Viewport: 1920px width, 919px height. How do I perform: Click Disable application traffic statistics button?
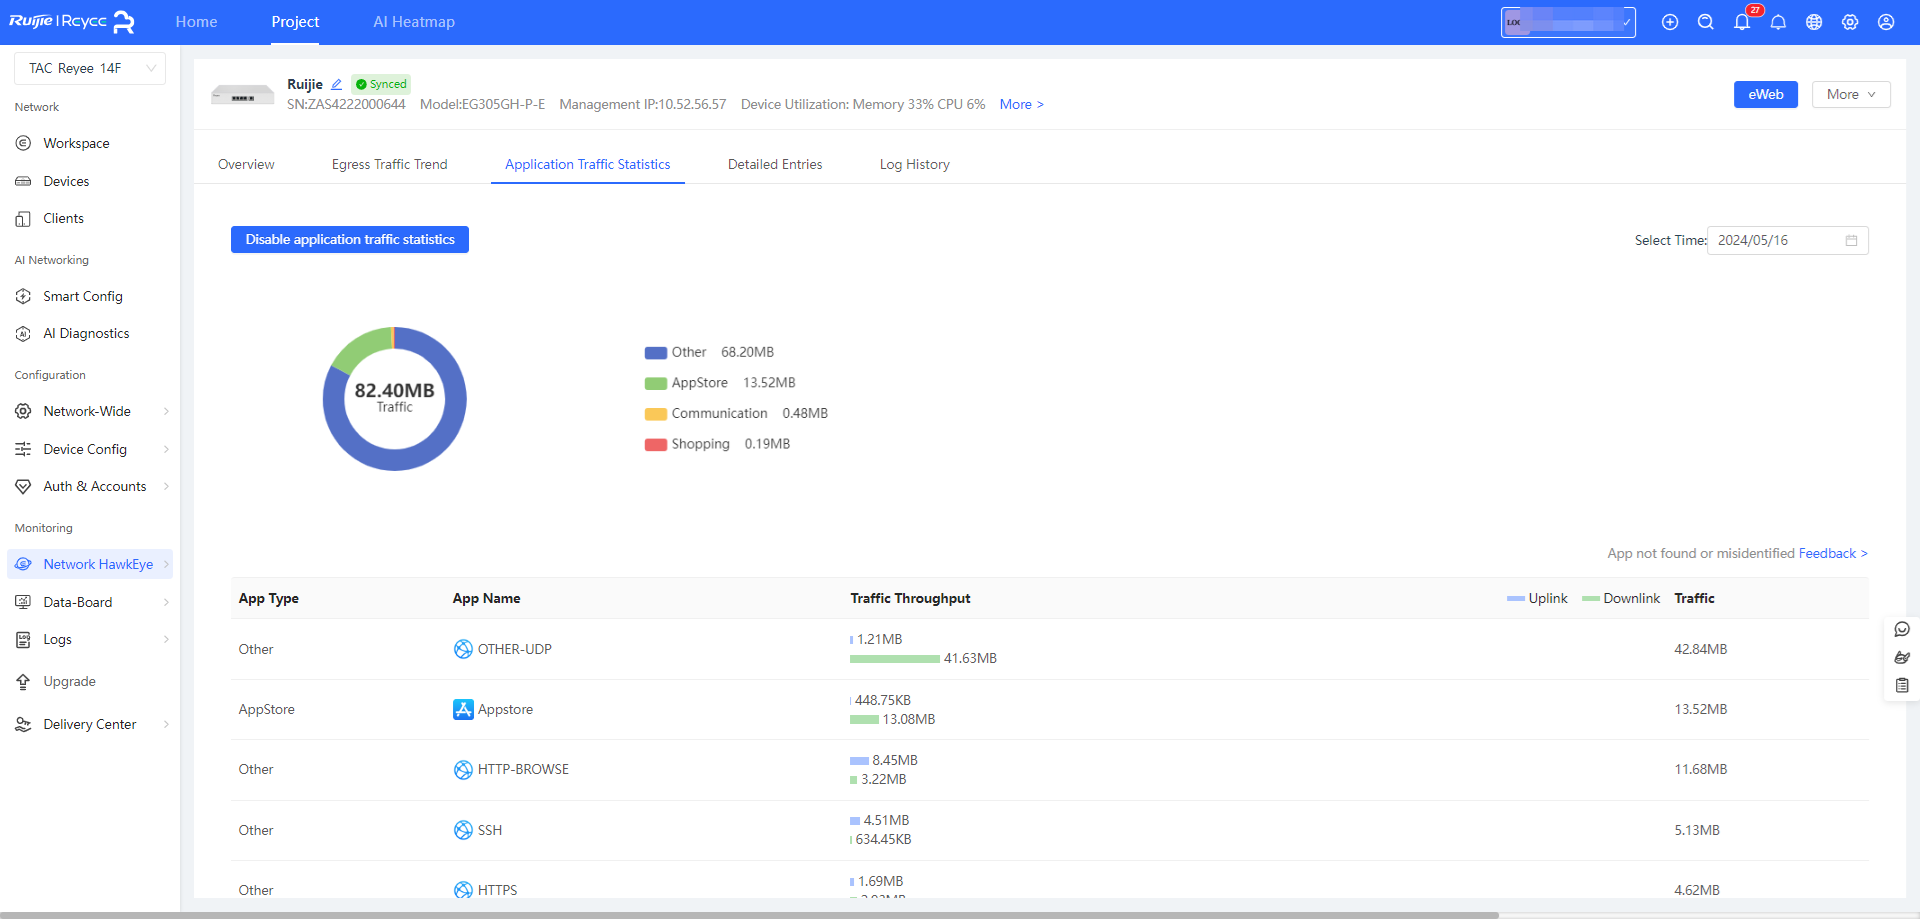350,239
